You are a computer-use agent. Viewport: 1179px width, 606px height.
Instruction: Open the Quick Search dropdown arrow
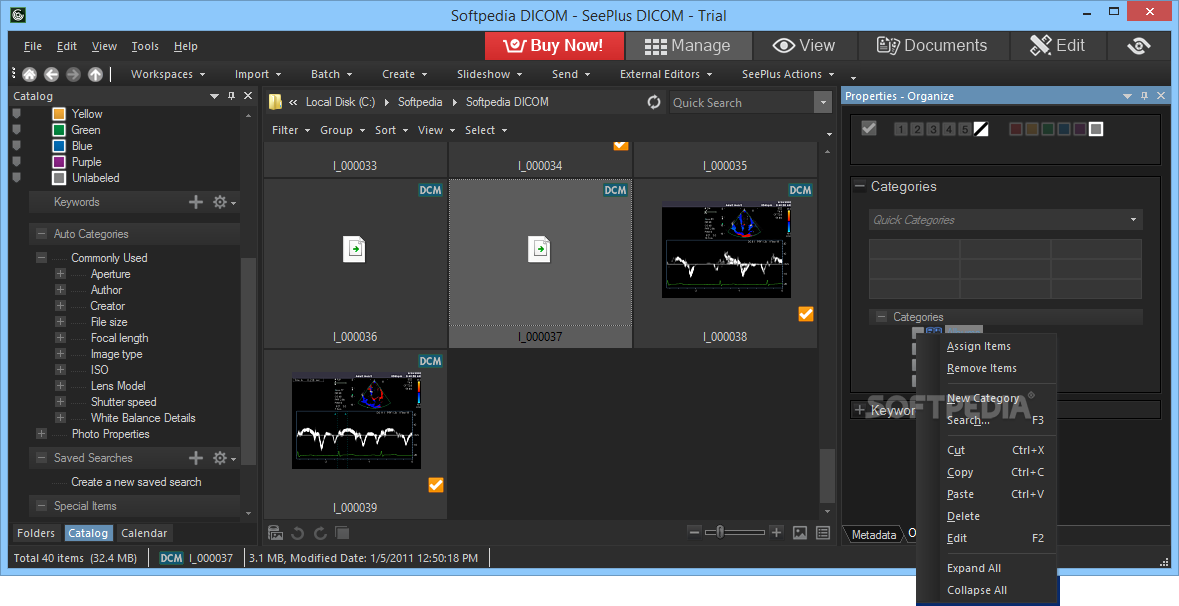823,102
